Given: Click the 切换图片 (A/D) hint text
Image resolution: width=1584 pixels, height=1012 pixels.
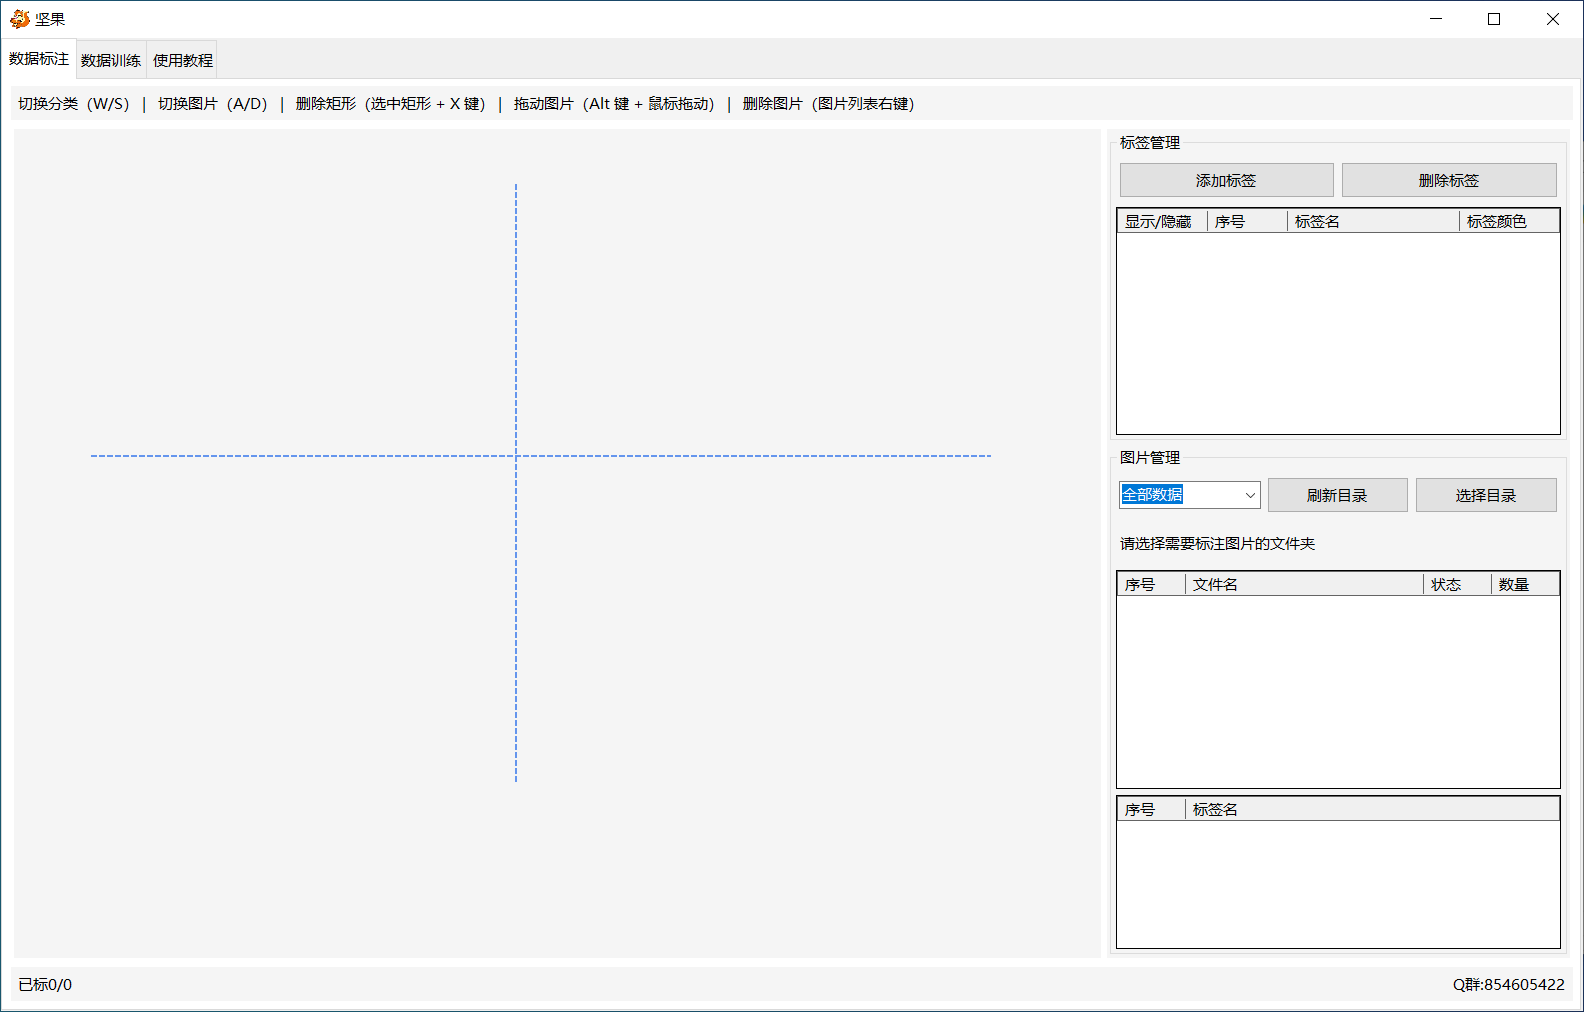Looking at the screenshot, I should click(x=213, y=103).
